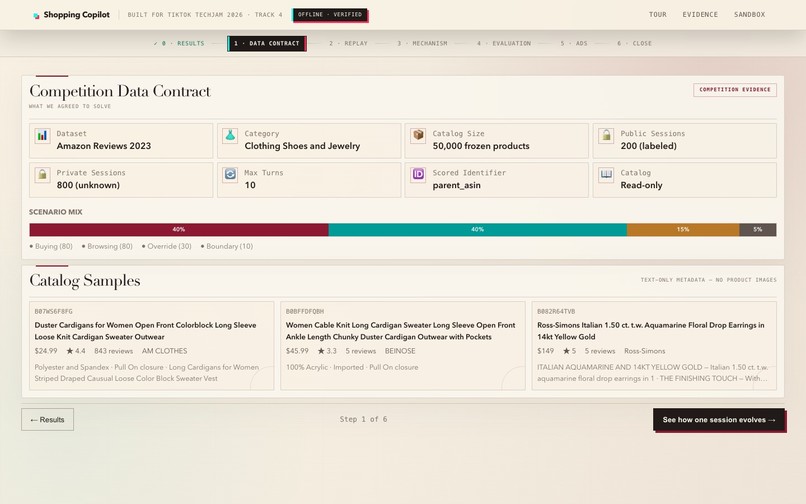The image size is (806, 504).
Task: Click the Catalog open book icon
Action: click(x=606, y=175)
